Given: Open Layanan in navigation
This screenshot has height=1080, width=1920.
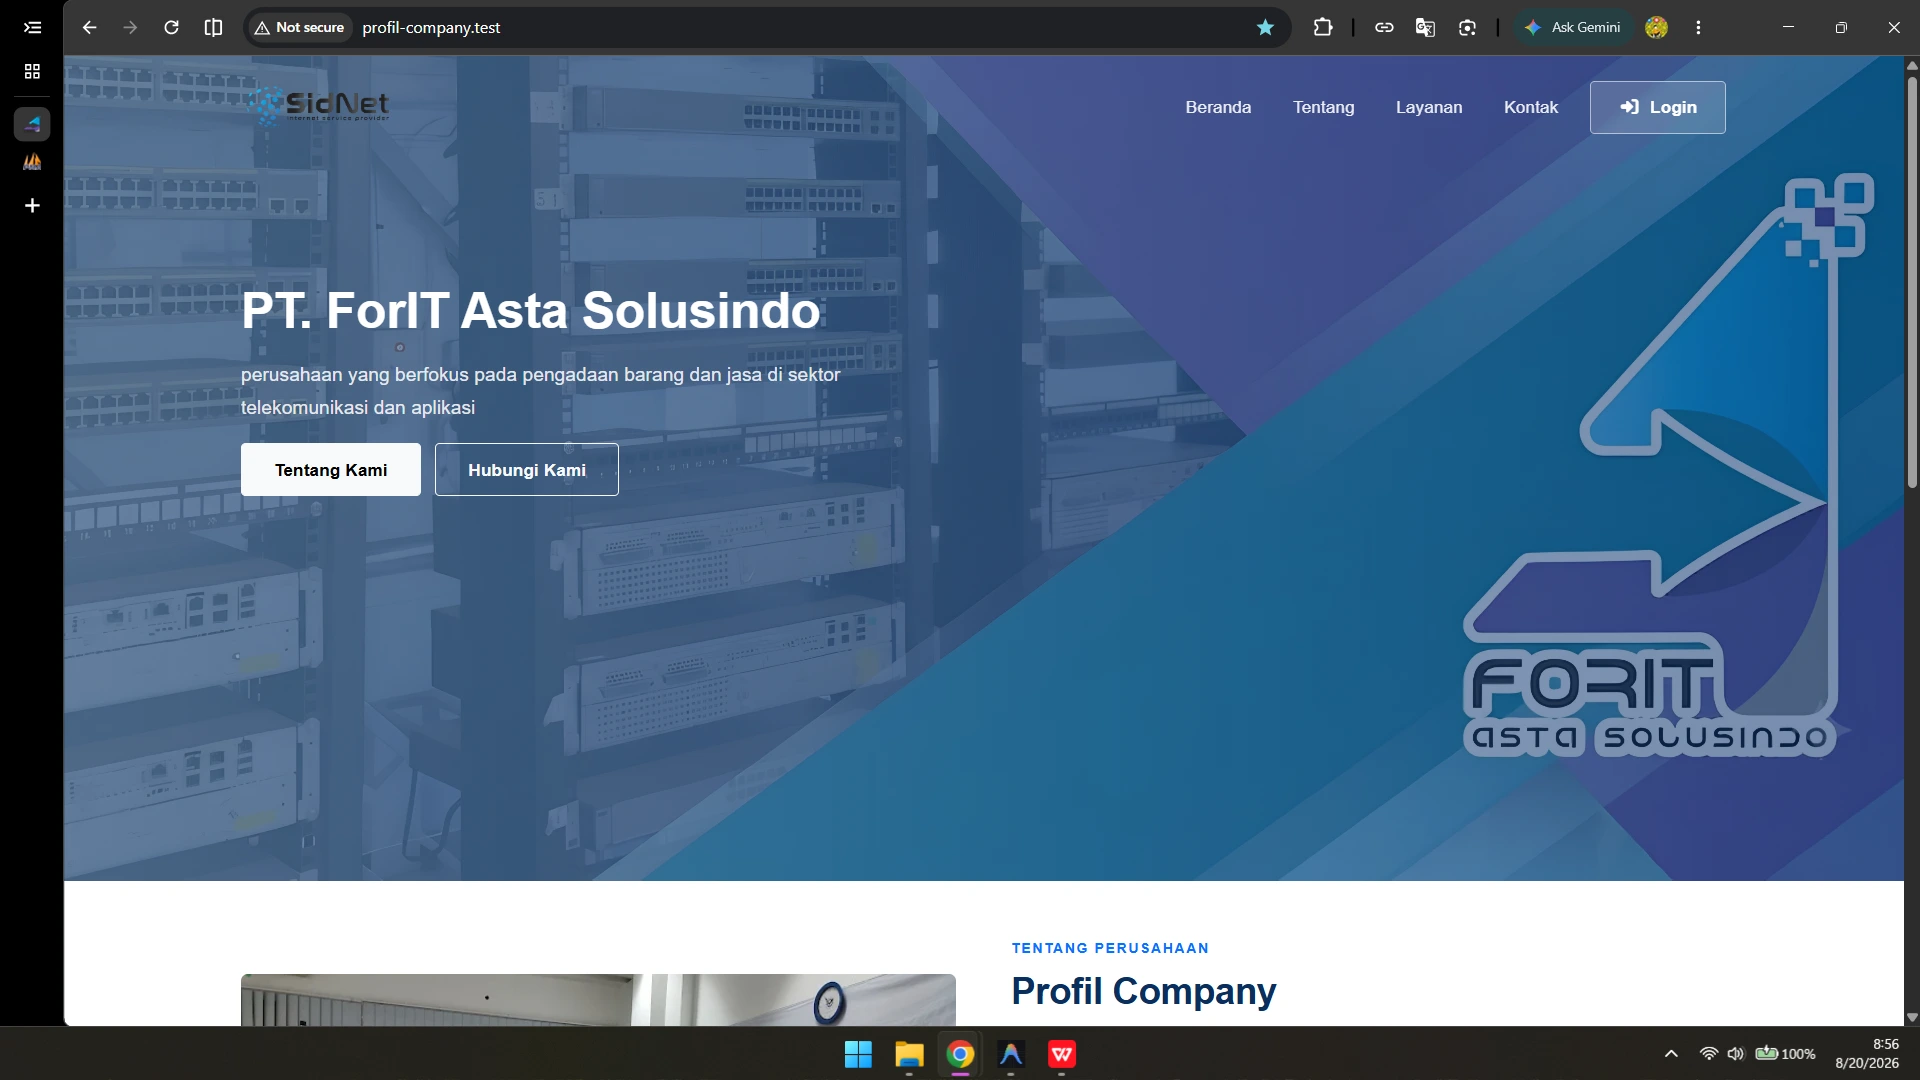Looking at the screenshot, I should tap(1428, 107).
